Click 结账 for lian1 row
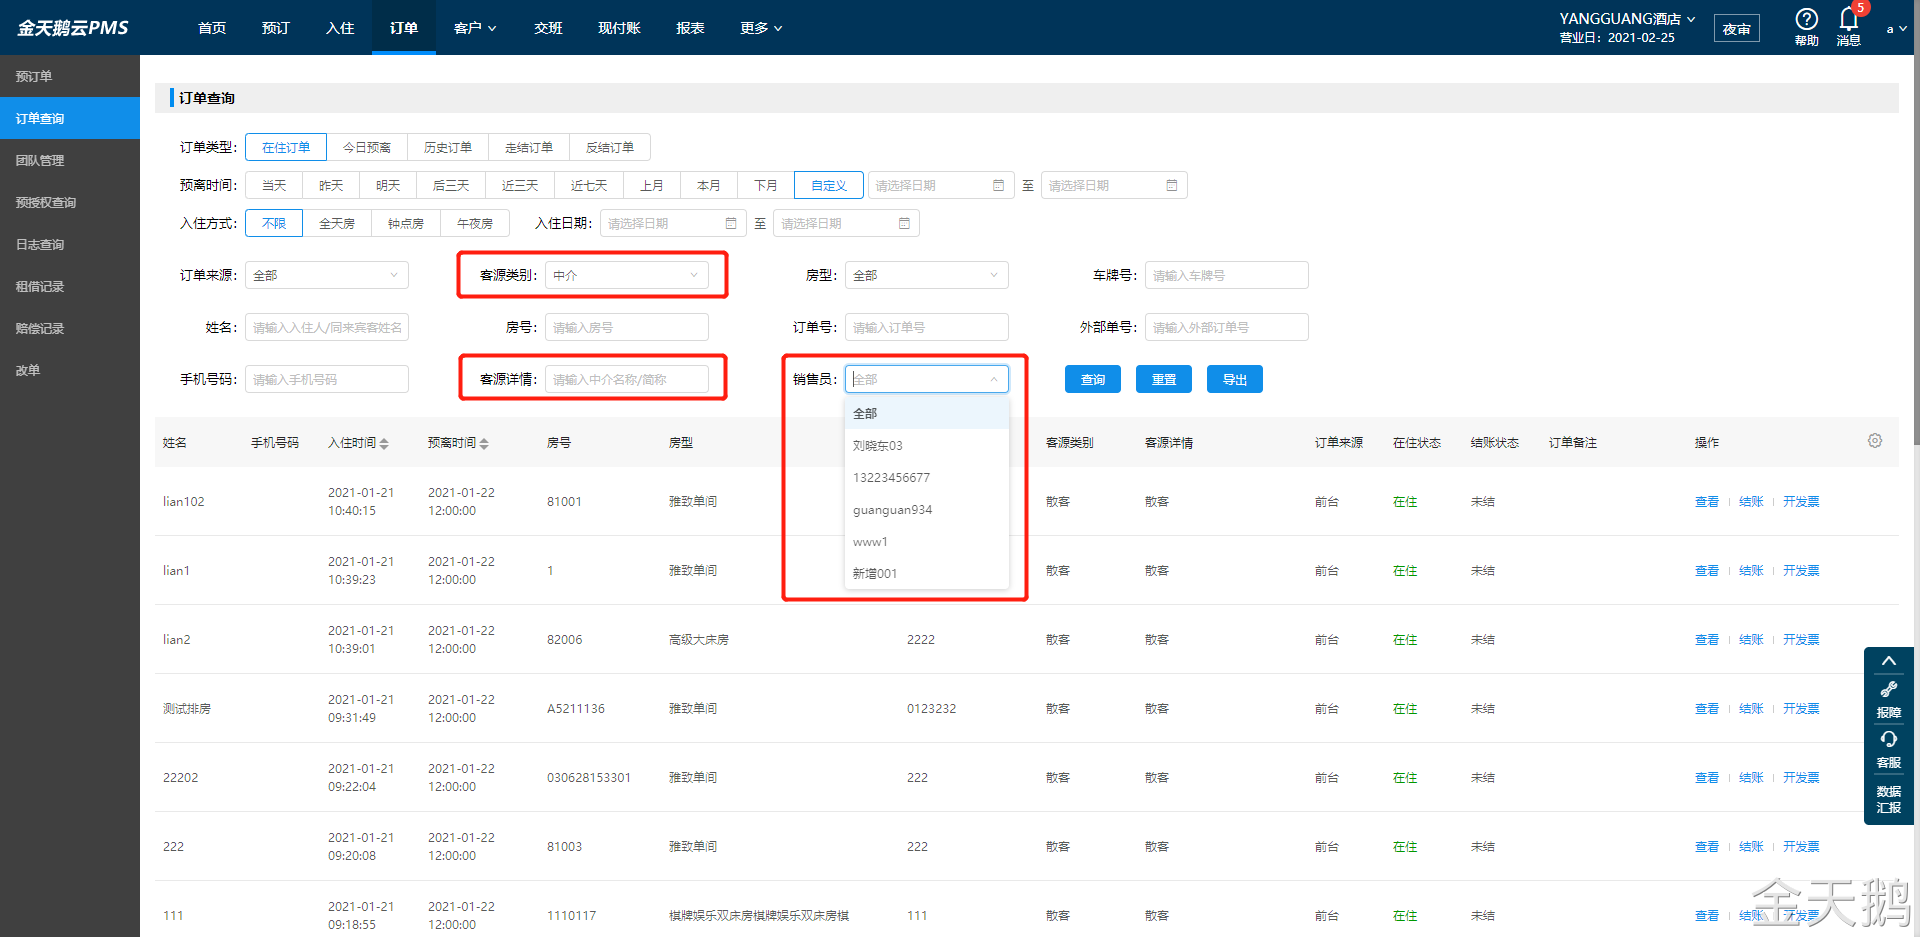Image resolution: width=1920 pixels, height=937 pixels. [x=1751, y=571]
